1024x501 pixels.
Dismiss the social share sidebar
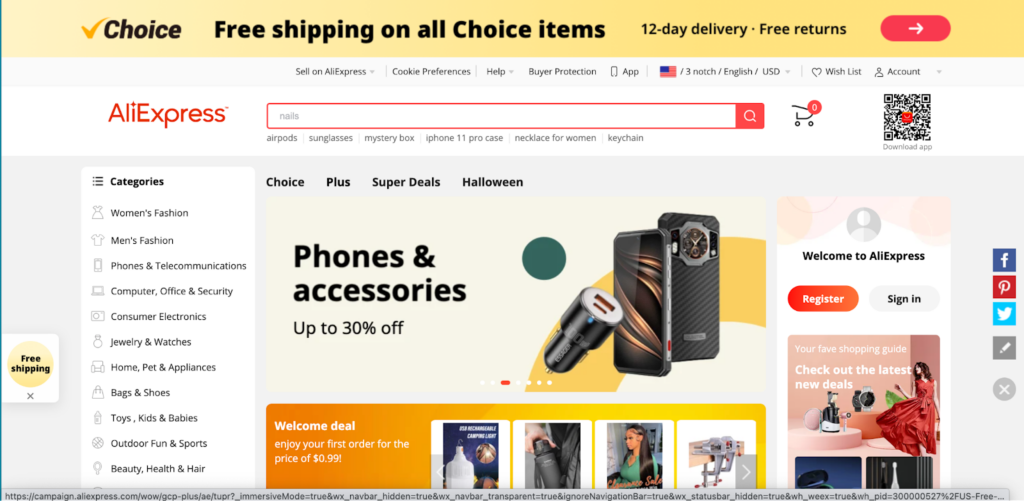point(1004,389)
